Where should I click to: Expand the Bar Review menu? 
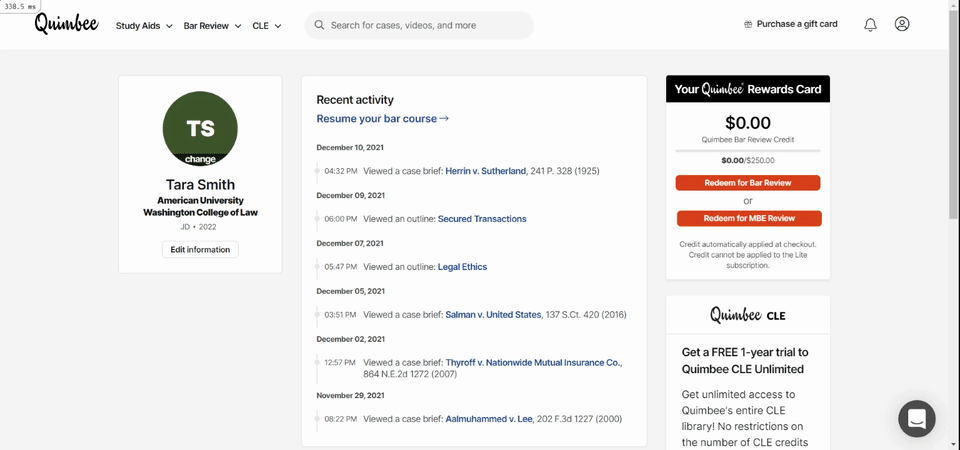(x=212, y=26)
